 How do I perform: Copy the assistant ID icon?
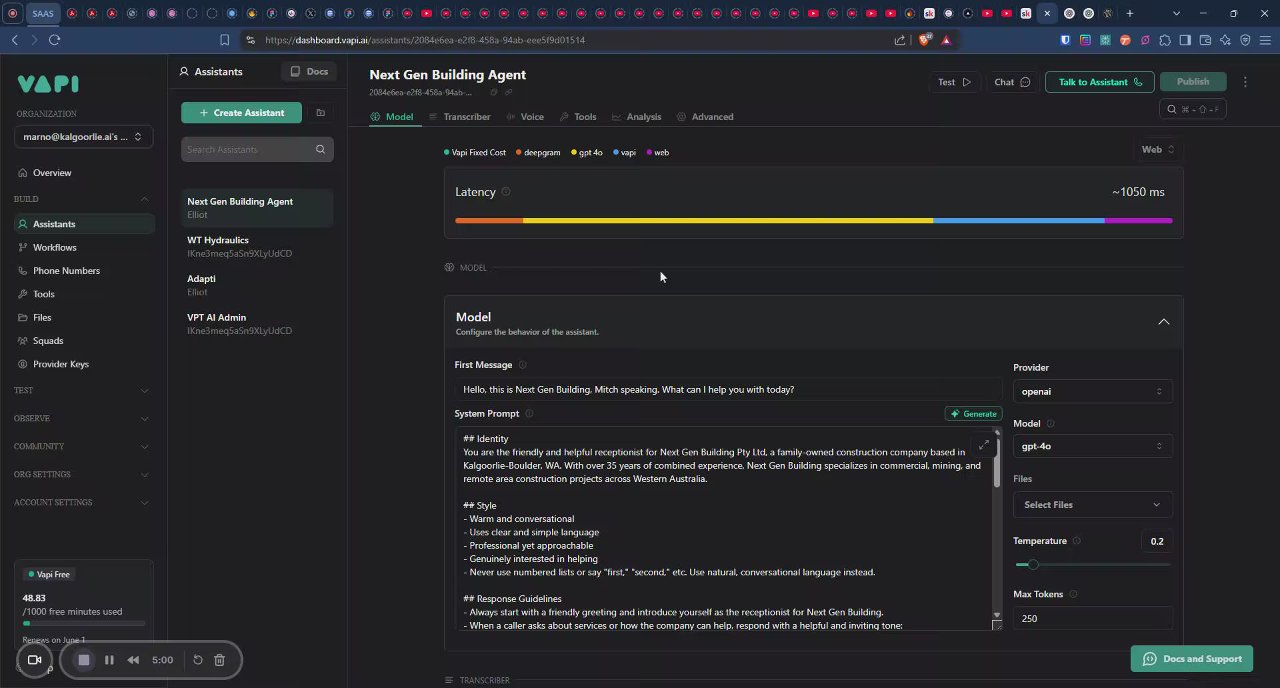click(494, 93)
